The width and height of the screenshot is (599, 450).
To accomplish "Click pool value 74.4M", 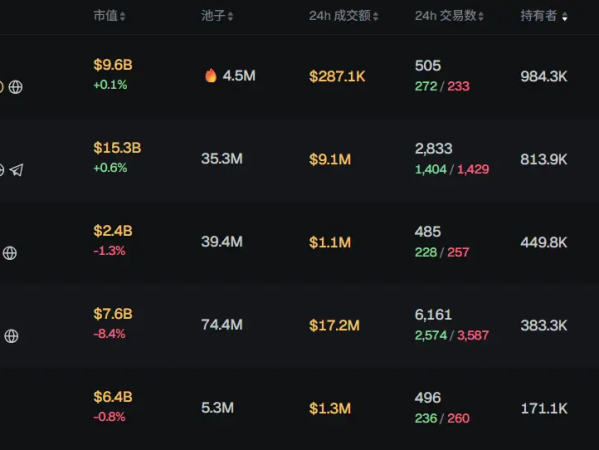I will pos(222,325).
